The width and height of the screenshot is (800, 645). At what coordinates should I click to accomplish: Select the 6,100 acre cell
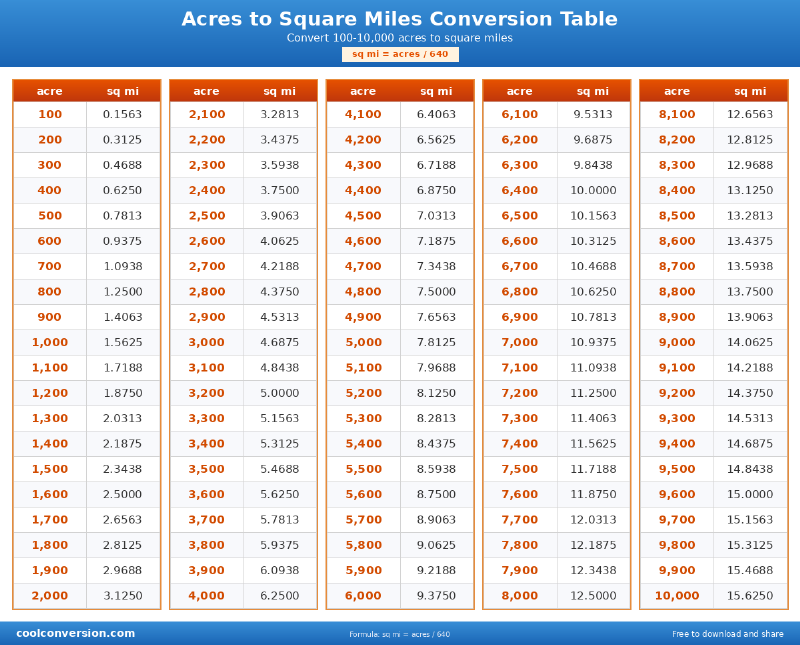pyautogui.click(x=520, y=114)
